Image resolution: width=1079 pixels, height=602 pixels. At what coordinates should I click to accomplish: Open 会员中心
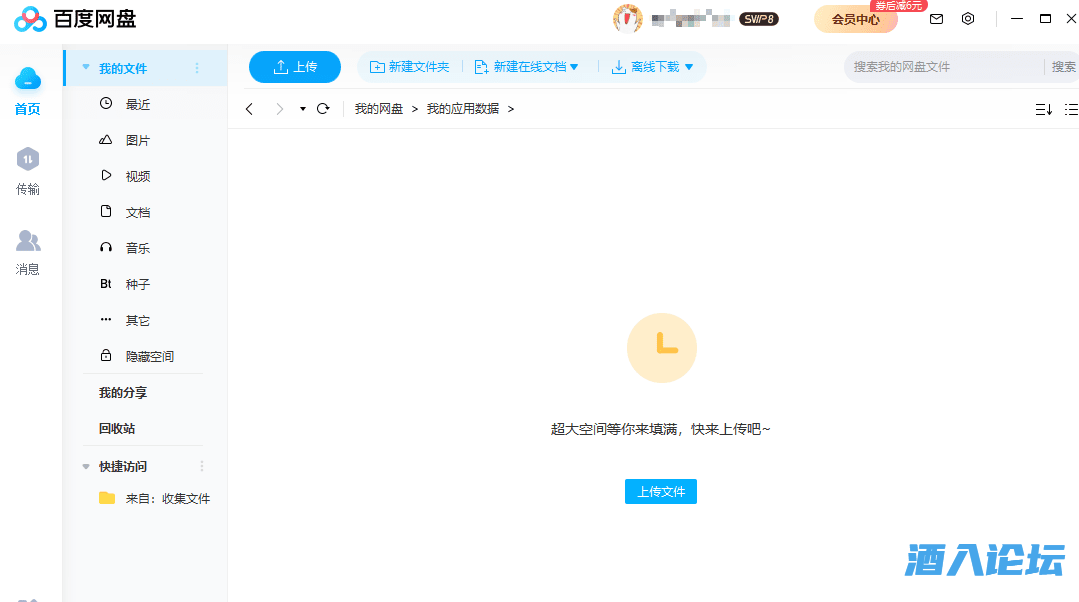pos(855,19)
